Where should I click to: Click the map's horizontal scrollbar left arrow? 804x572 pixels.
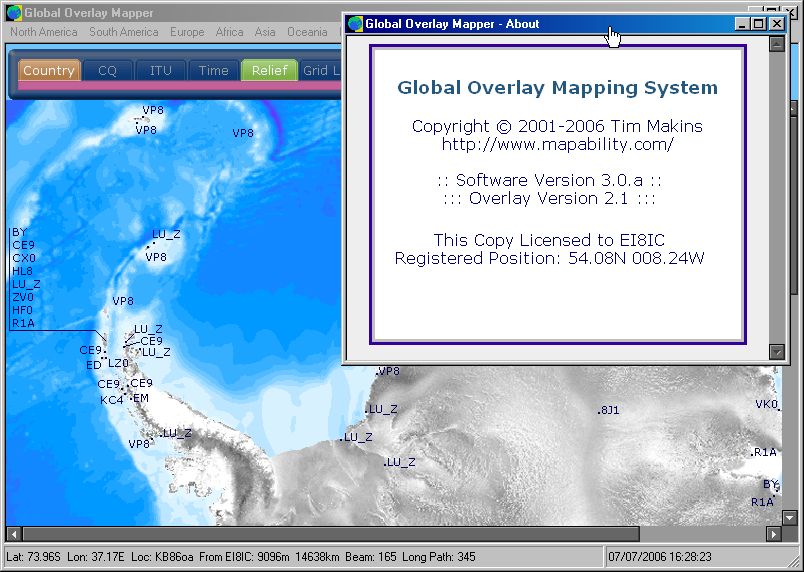click(14, 534)
